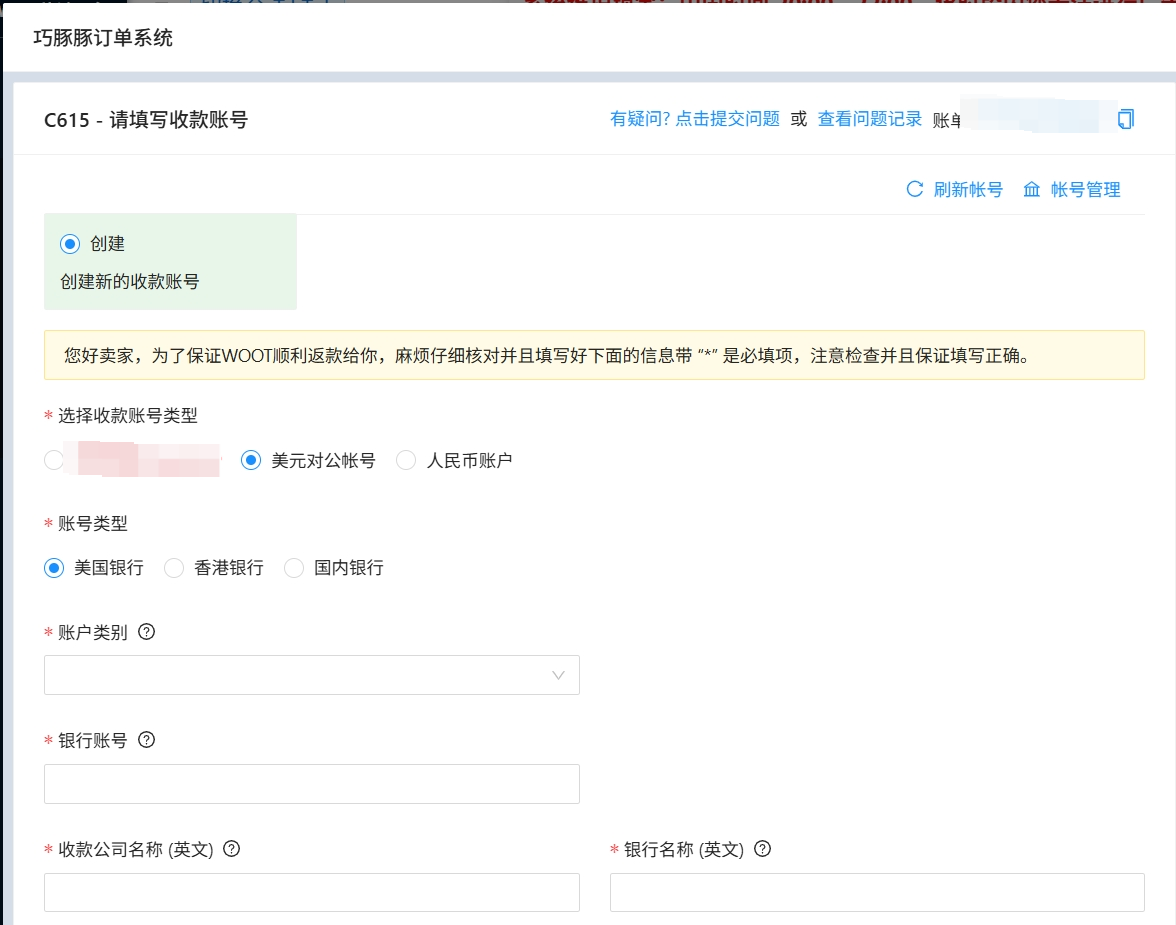1176x925 pixels.
Task: Click the help icon next to 银行账号
Action: (x=147, y=740)
